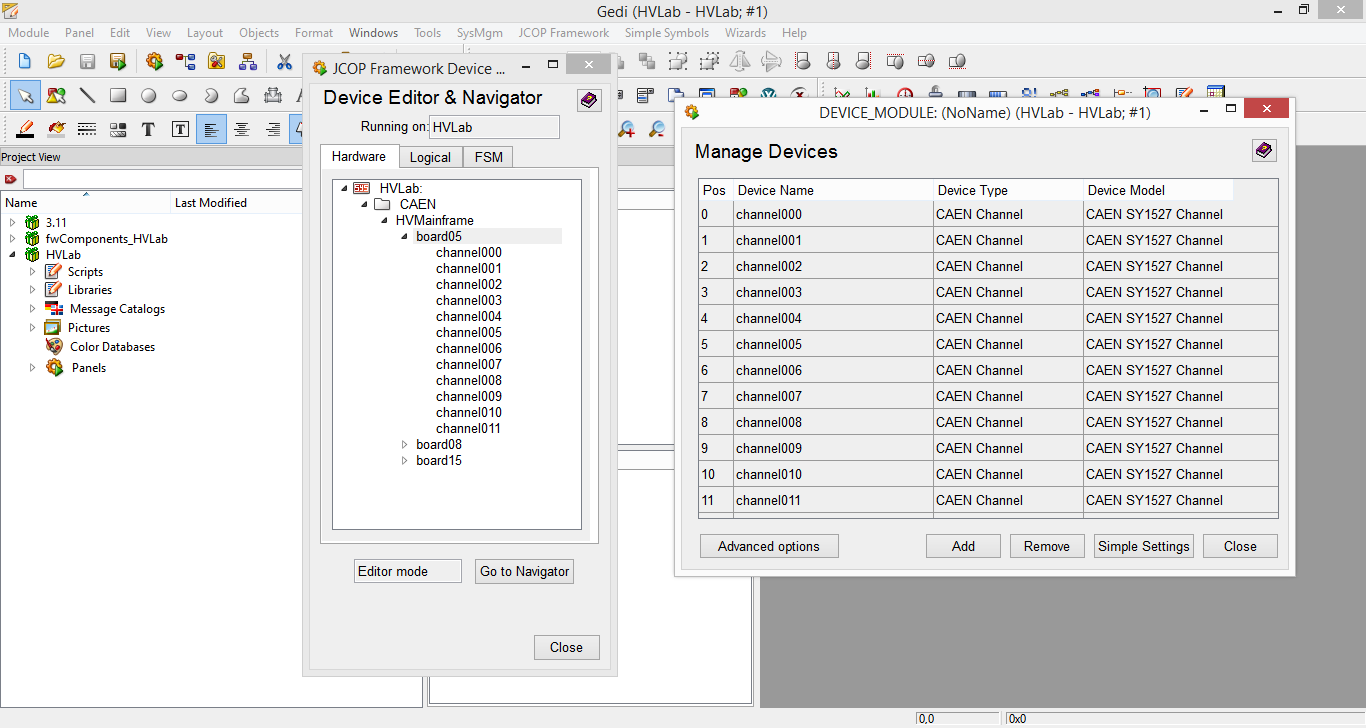Open the Module menu

coord(29,33)
